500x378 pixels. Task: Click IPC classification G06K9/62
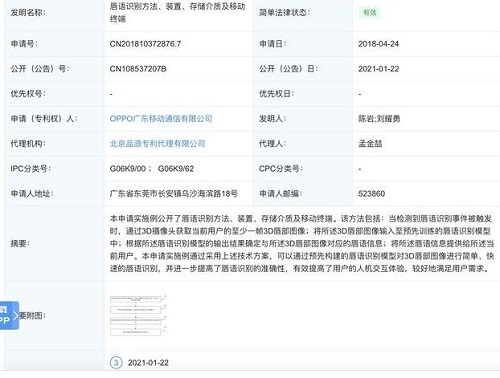[176, 169]
